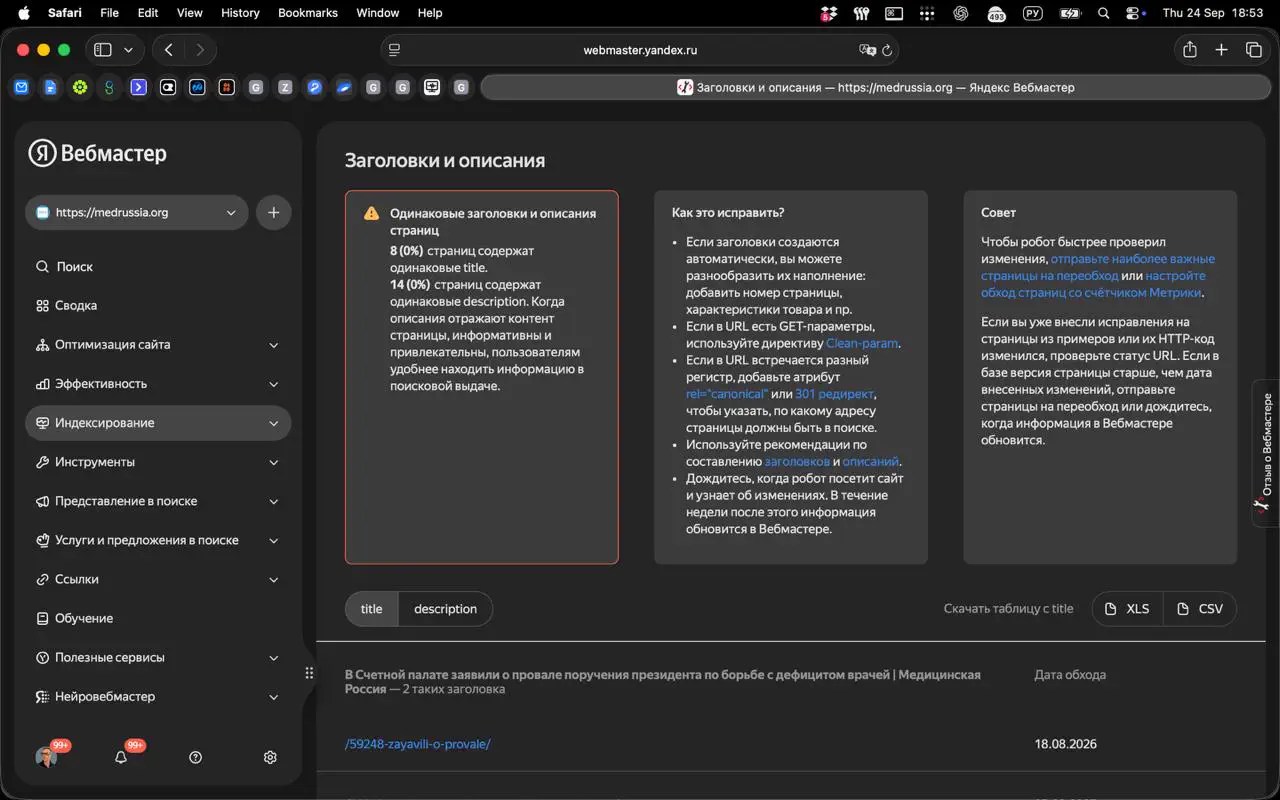This screenshot has width=1280, height=800.
Task: Go forward with Safari's forward arrow
Action: pos(201,50)
